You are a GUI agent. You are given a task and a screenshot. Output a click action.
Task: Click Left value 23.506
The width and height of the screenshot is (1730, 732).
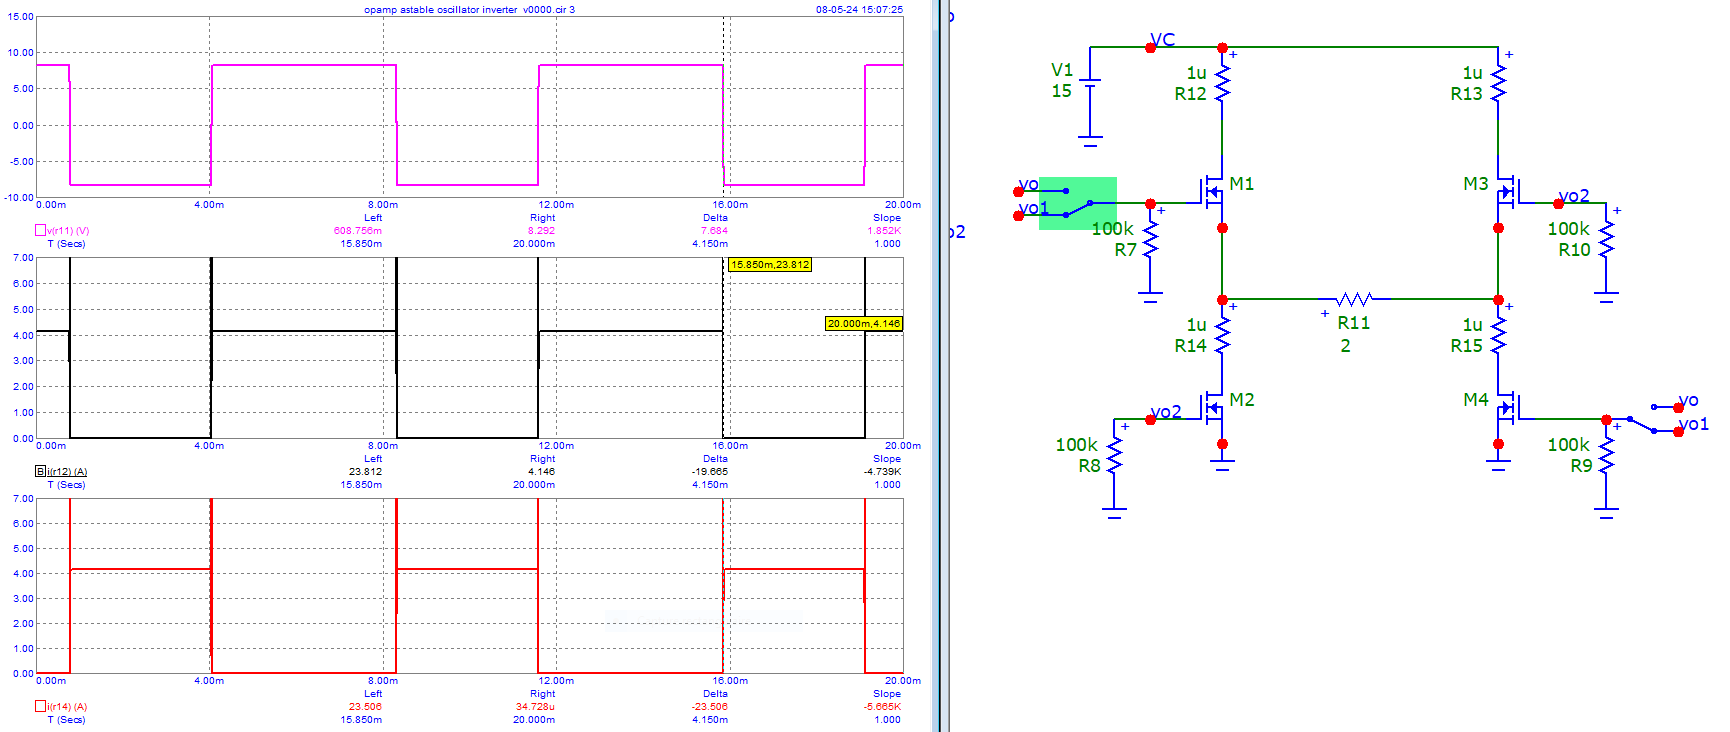(x=365, y=707)
